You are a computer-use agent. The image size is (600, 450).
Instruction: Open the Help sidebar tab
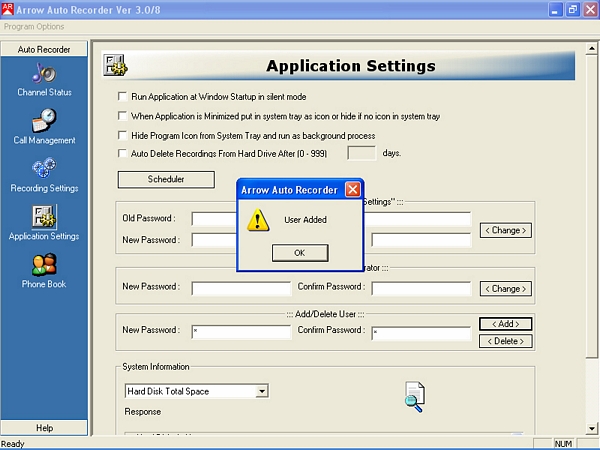(44, 428)
